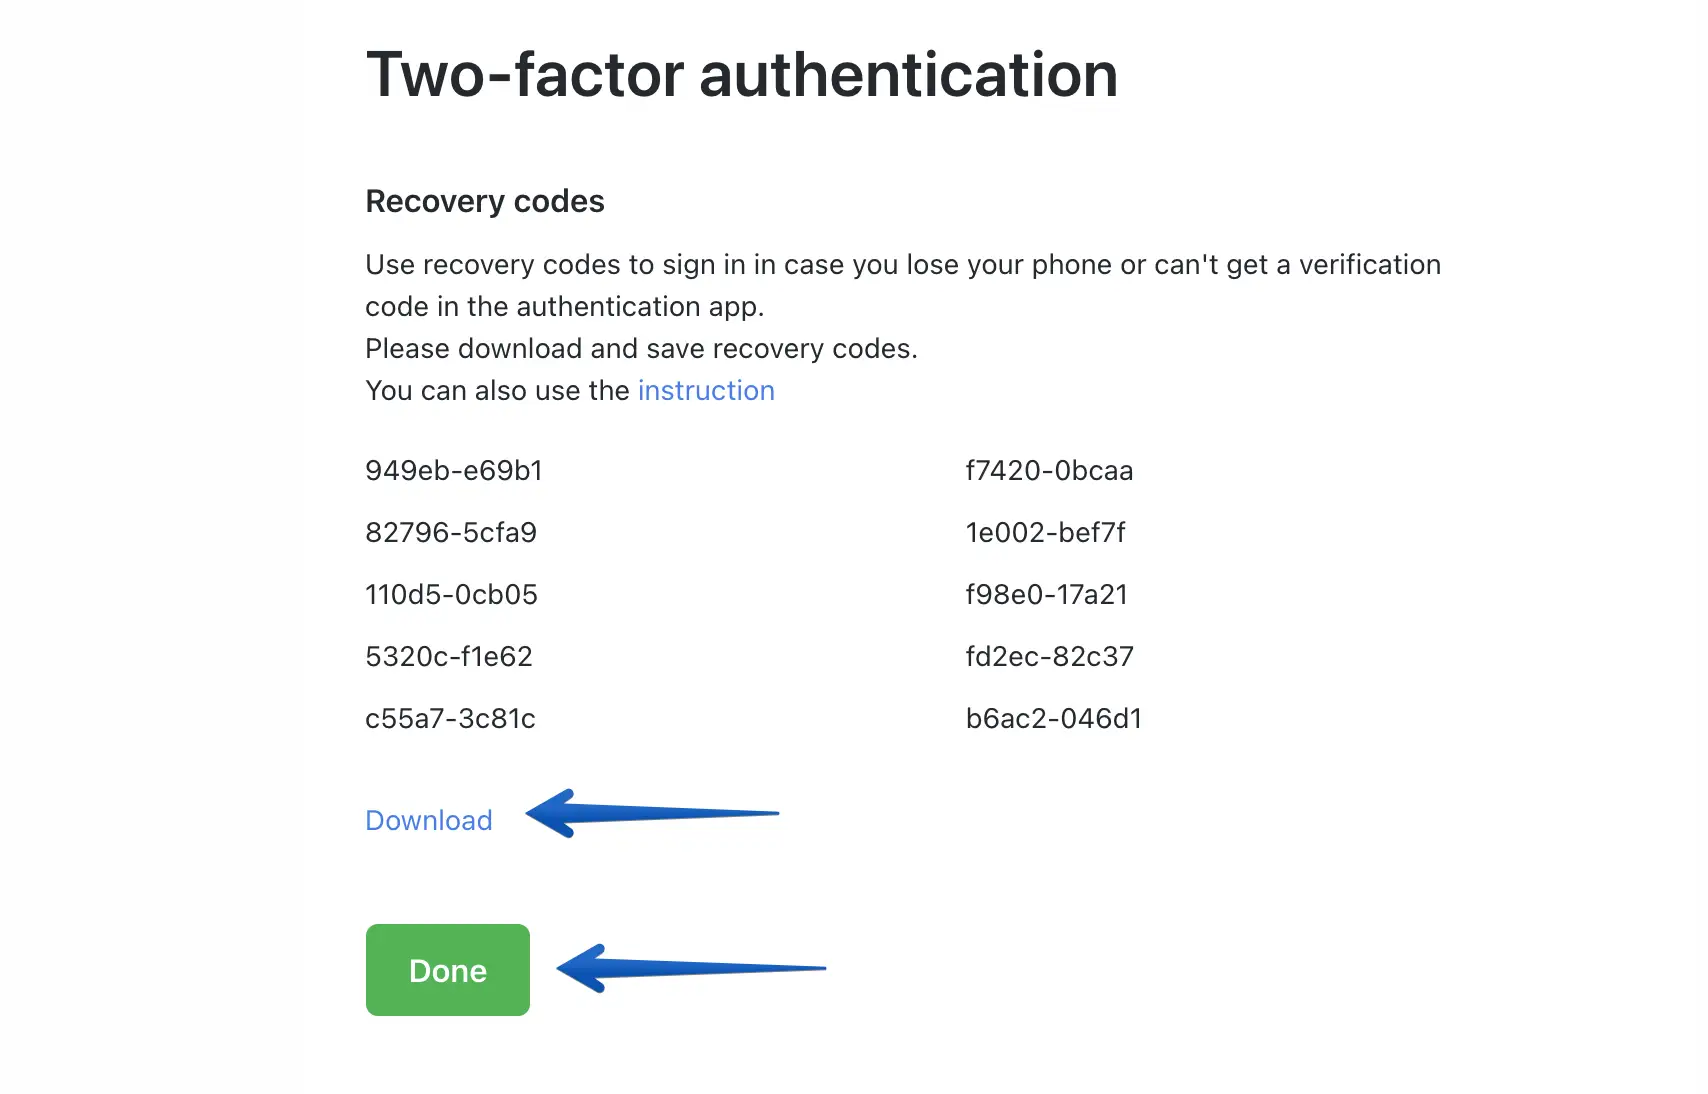
Task: Select recovery code 110d5-0cb05
Action: tap(451, 594)
